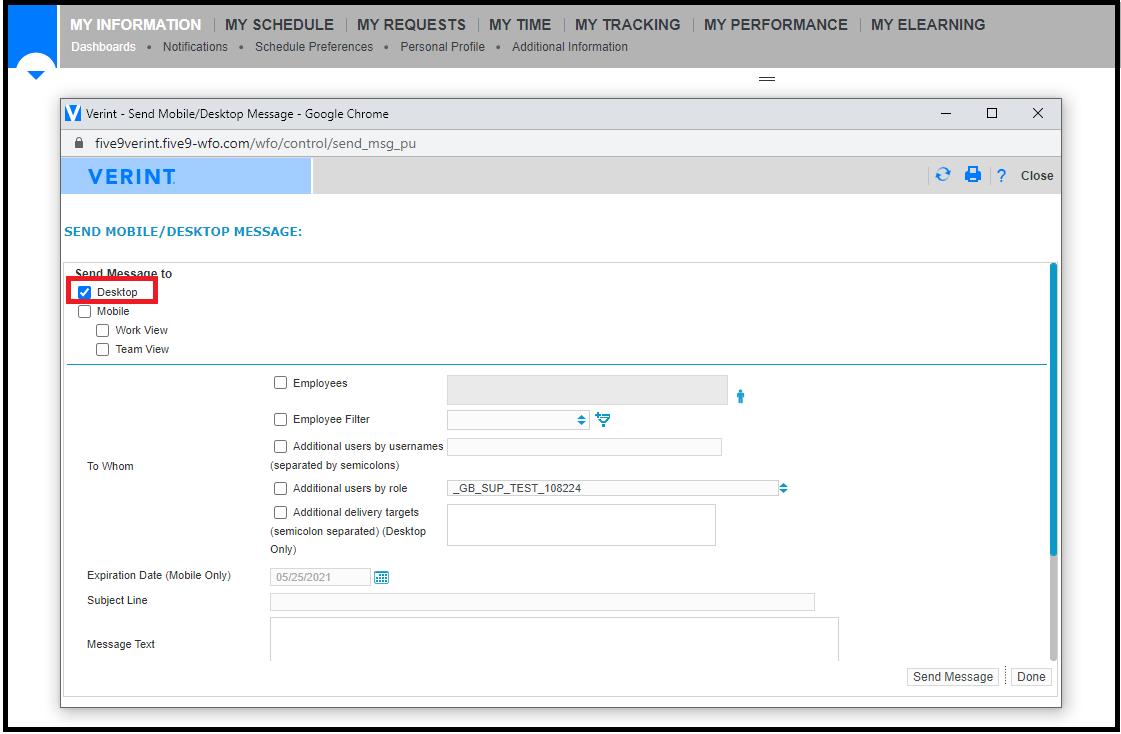Screen dimensions: 1121x734
Task: Check Additional users by usernames
Action: tap(280, 446)
